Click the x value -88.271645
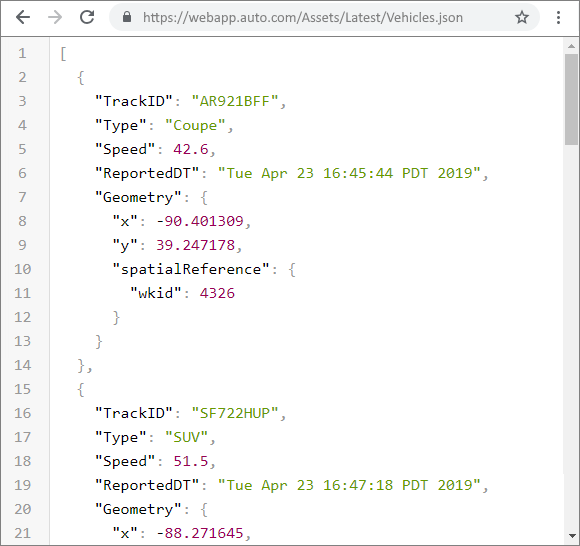The width and height of the screenshot is (580, 546). [x=200, y=533]
